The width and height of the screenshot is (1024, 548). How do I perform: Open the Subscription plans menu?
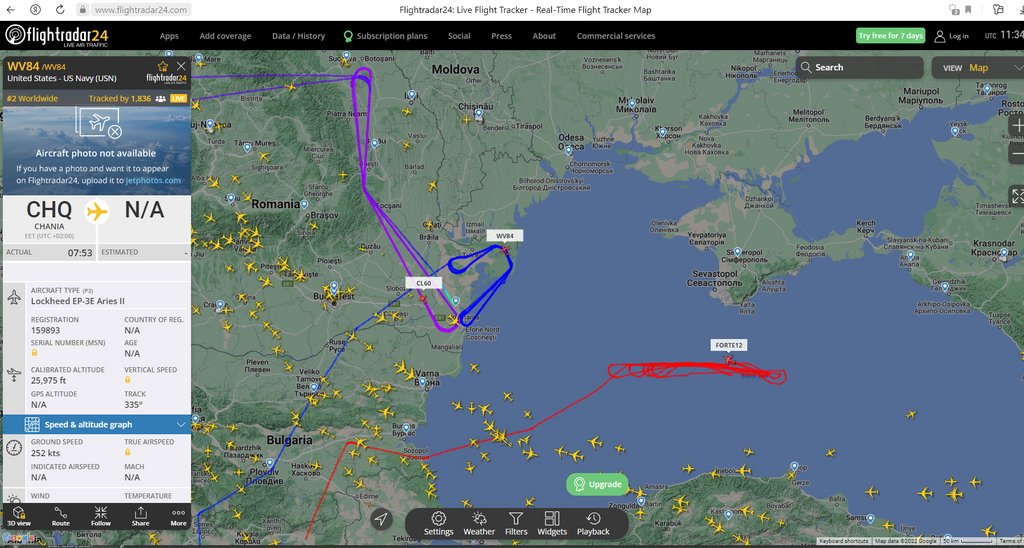pyautogui.click(x=385, y=36)
